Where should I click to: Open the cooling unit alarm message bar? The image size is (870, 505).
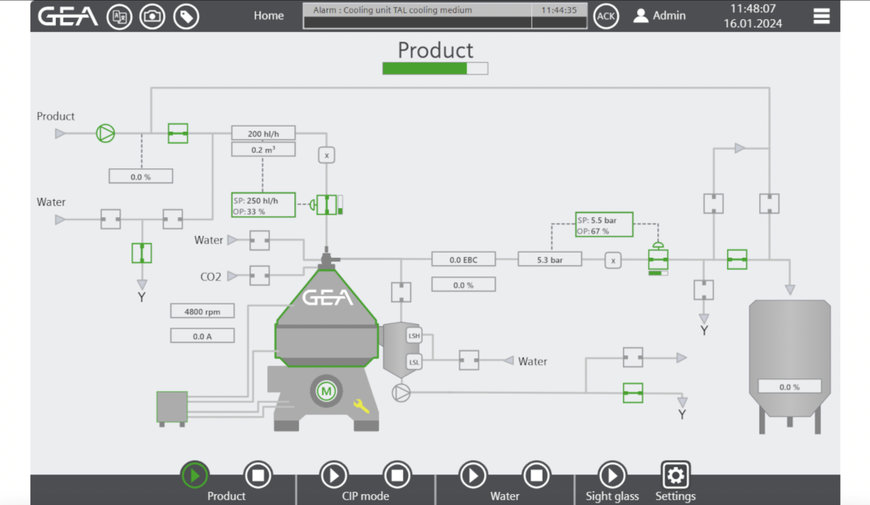[x=445, y=16]
